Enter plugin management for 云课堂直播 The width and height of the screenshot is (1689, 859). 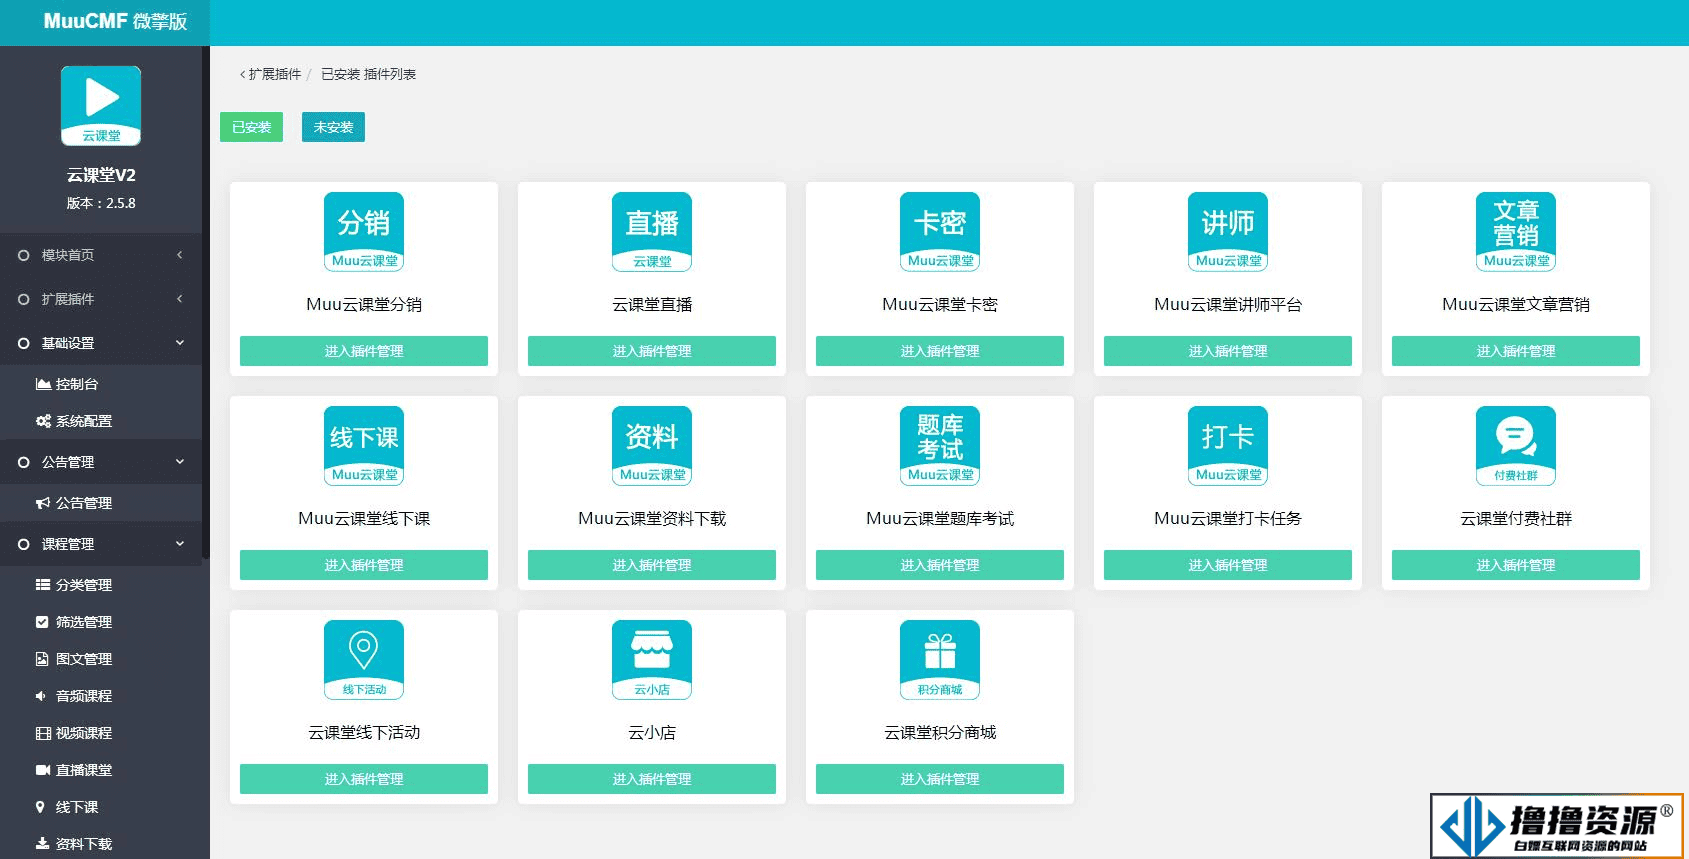[652, 351]
